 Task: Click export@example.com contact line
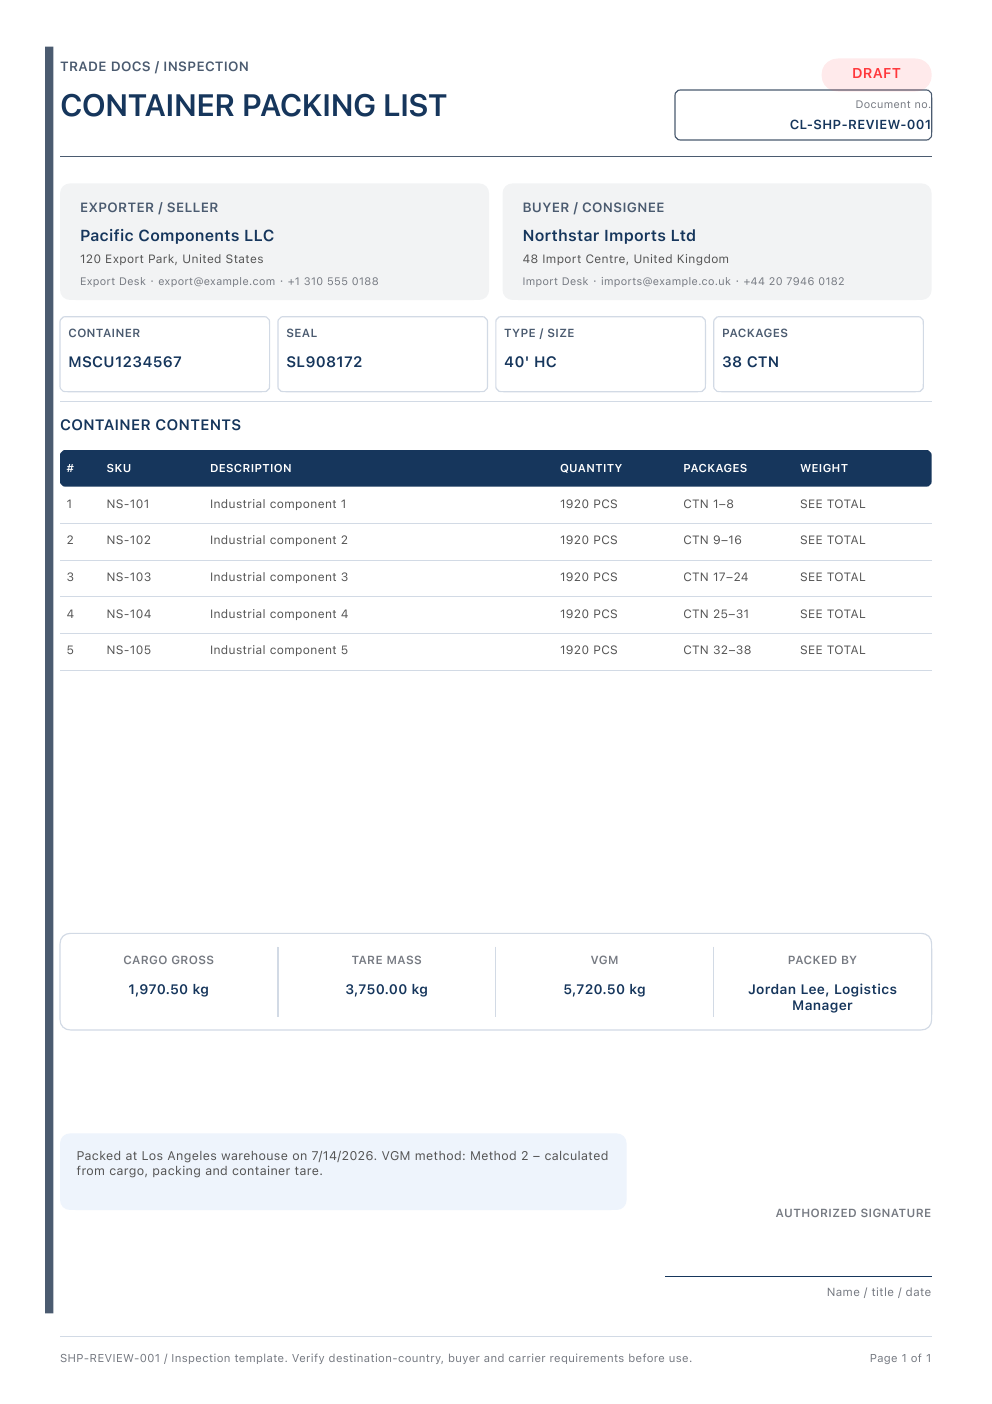[229, 282]
